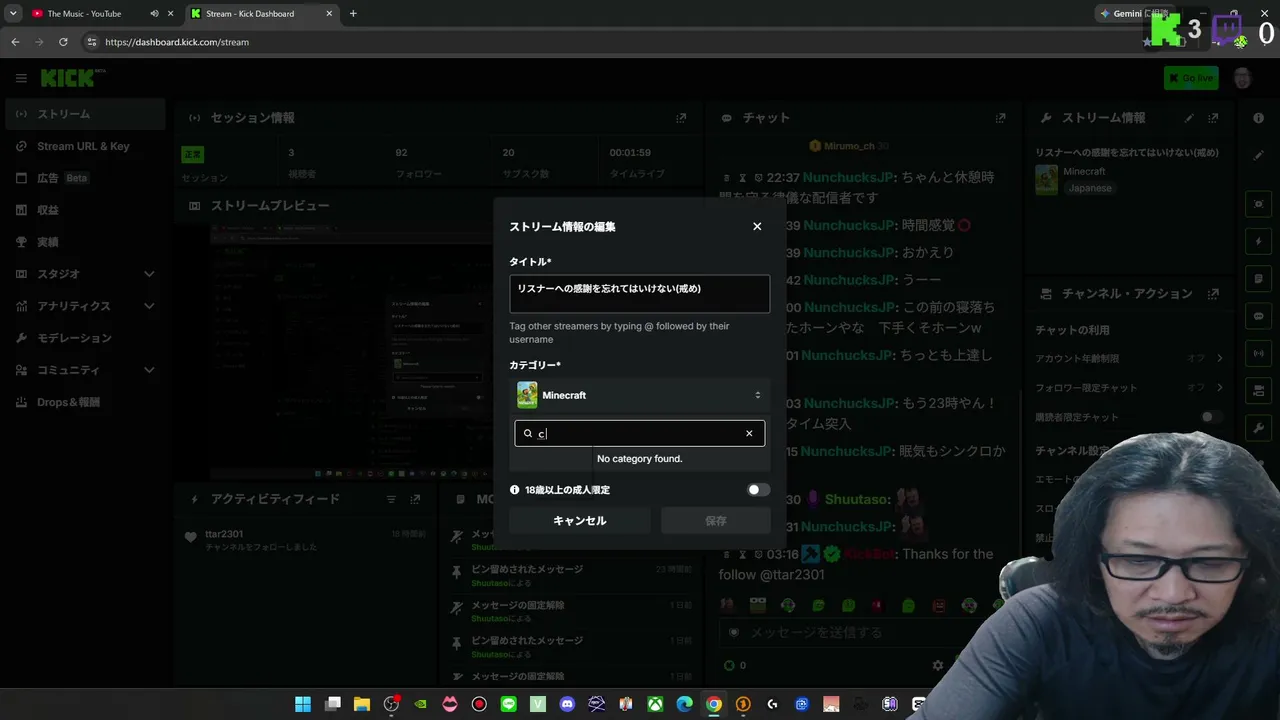Image resolution: width=1280 pixels, height=720 pixels.
Task: Edit the stream title text field
Action: coord(640,294)
